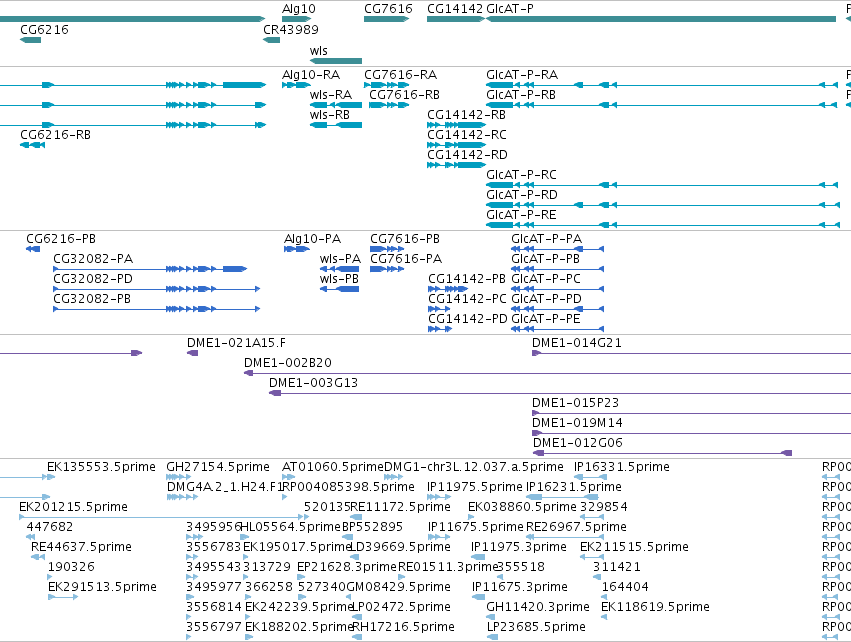Select the IP16331.5prime EST label

point(622,467)
